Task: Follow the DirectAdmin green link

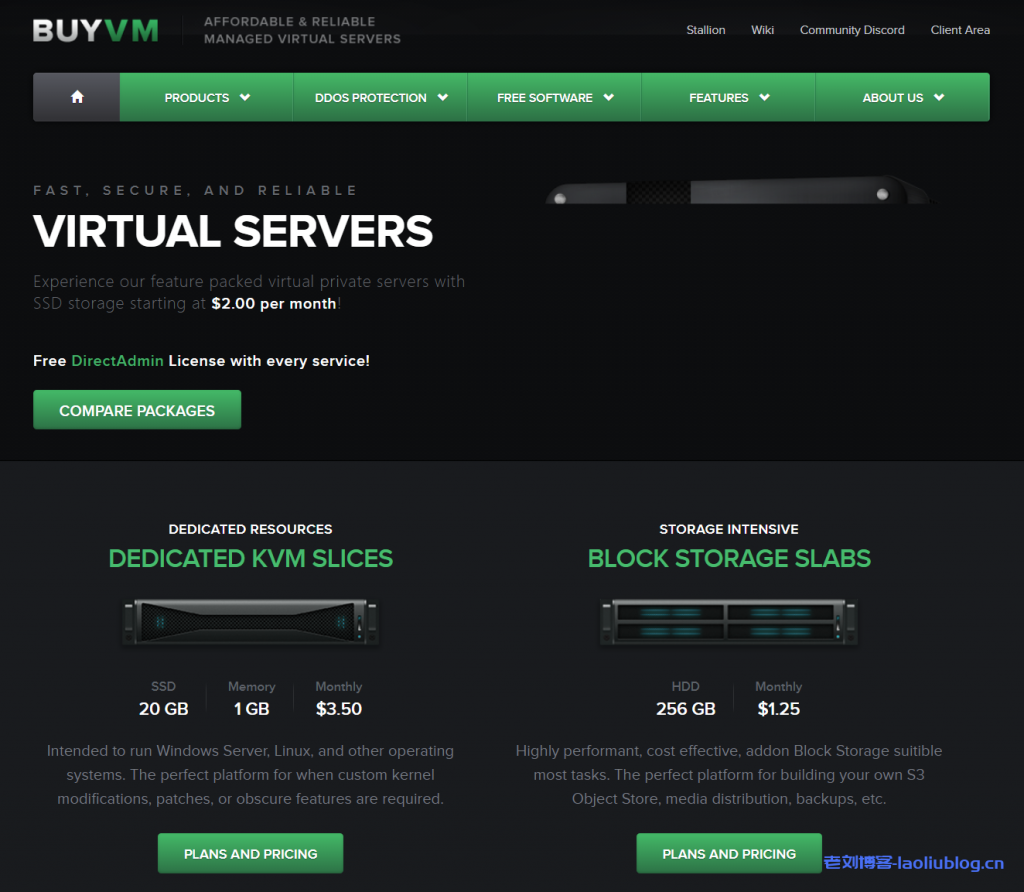Action: (117, 360)
